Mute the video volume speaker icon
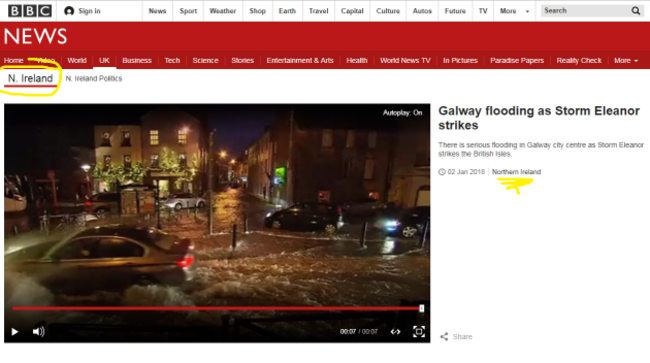Image resolution: width=650 pixels, height=363 pixels. point(39,332)
